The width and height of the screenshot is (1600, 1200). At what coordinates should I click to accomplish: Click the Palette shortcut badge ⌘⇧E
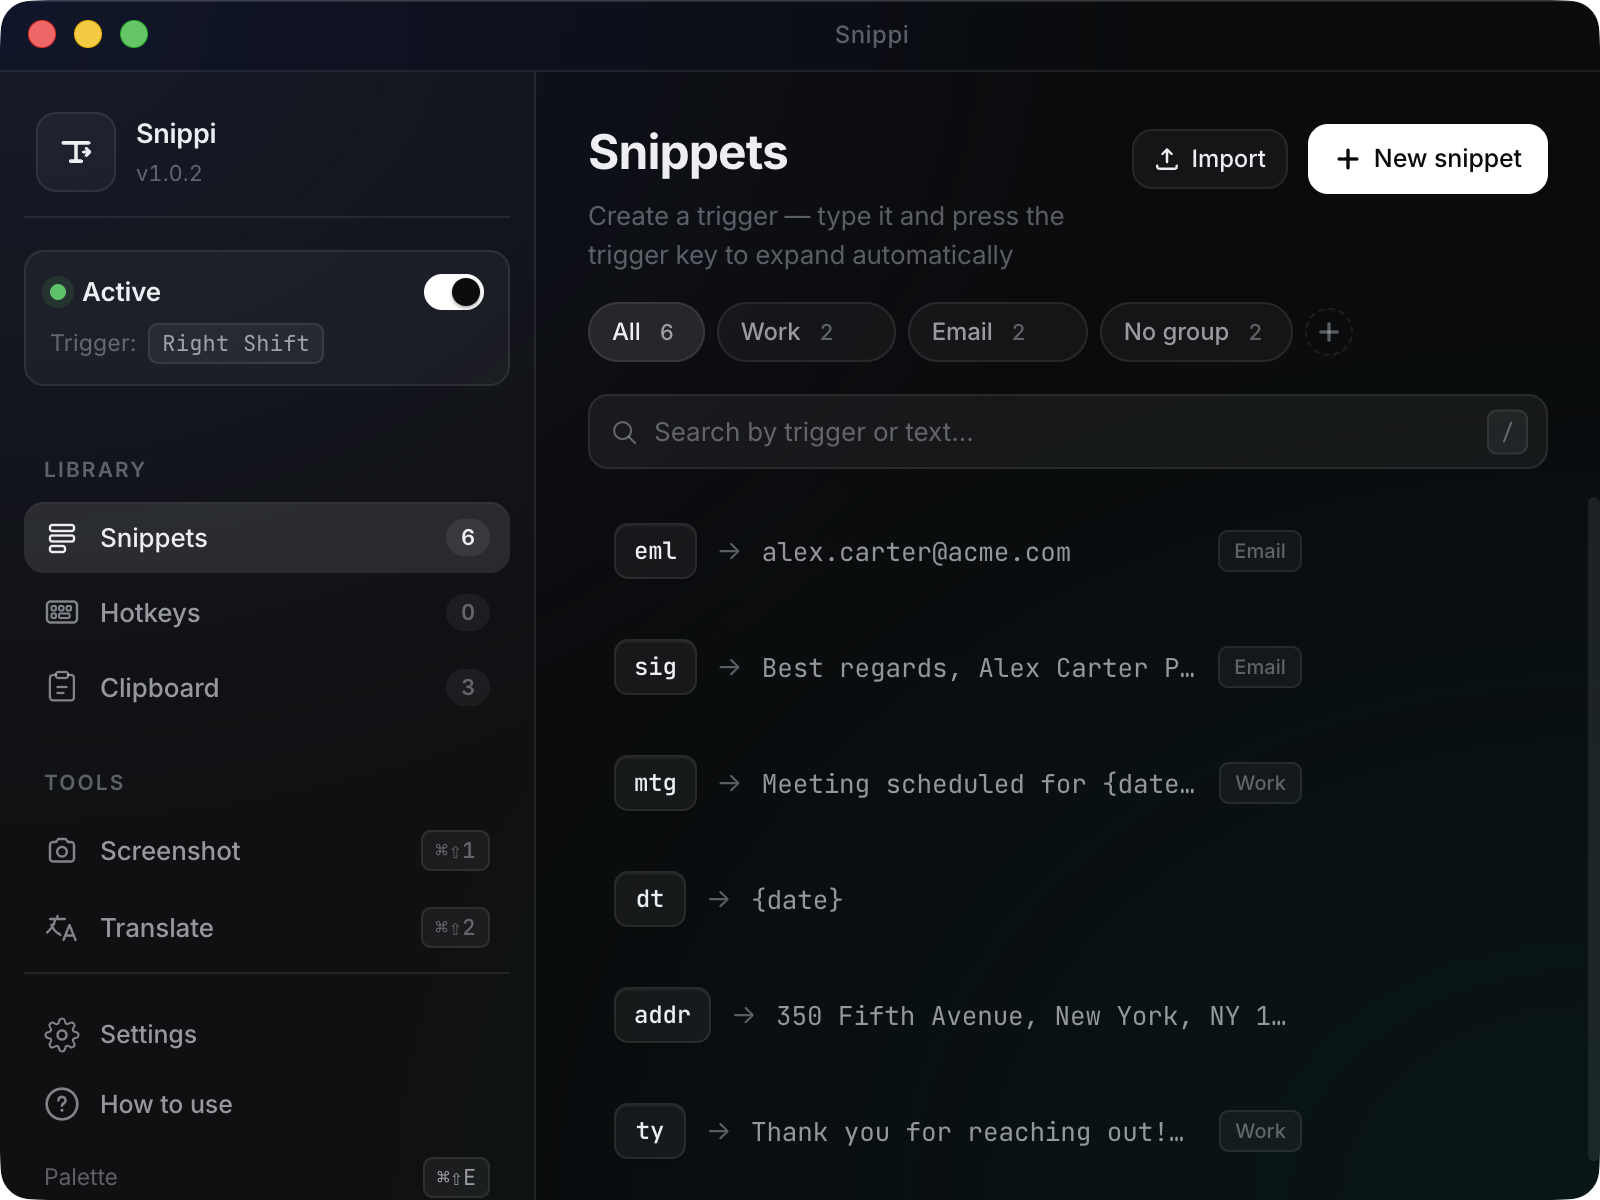point(456,1177)
